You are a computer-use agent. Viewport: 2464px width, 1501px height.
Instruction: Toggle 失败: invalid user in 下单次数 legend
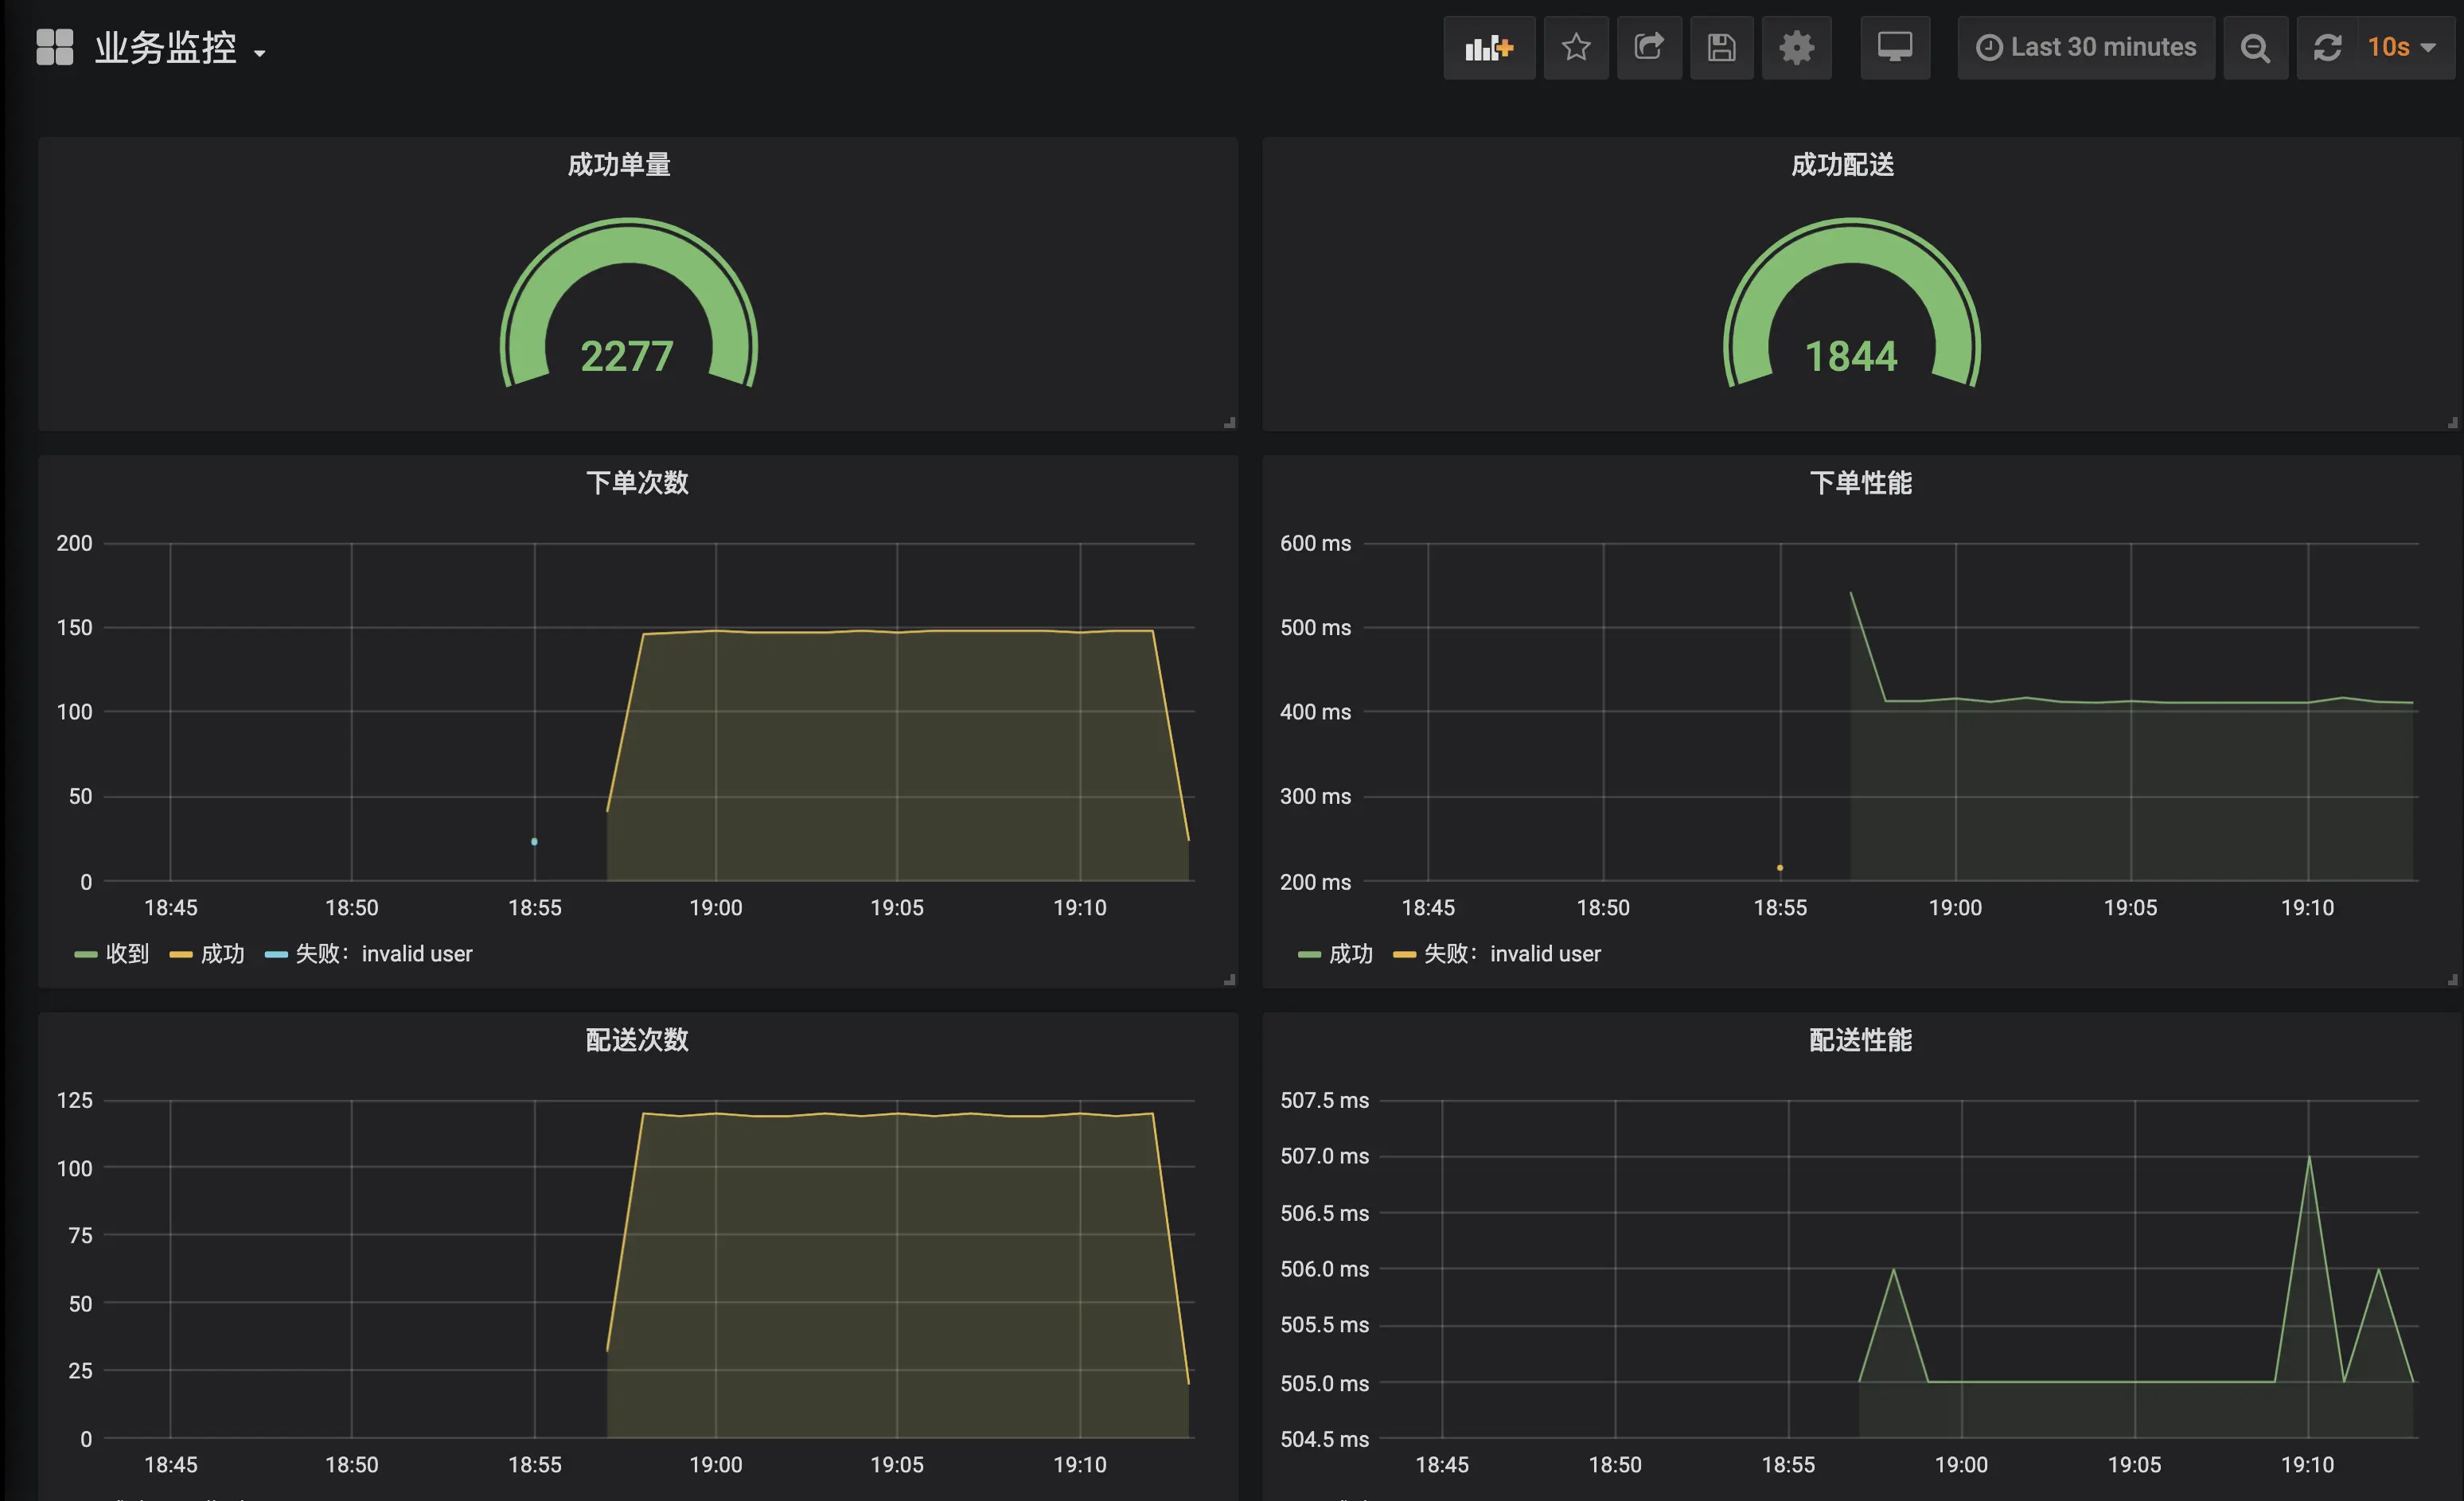pyautogui.click(x=384, y=954)
